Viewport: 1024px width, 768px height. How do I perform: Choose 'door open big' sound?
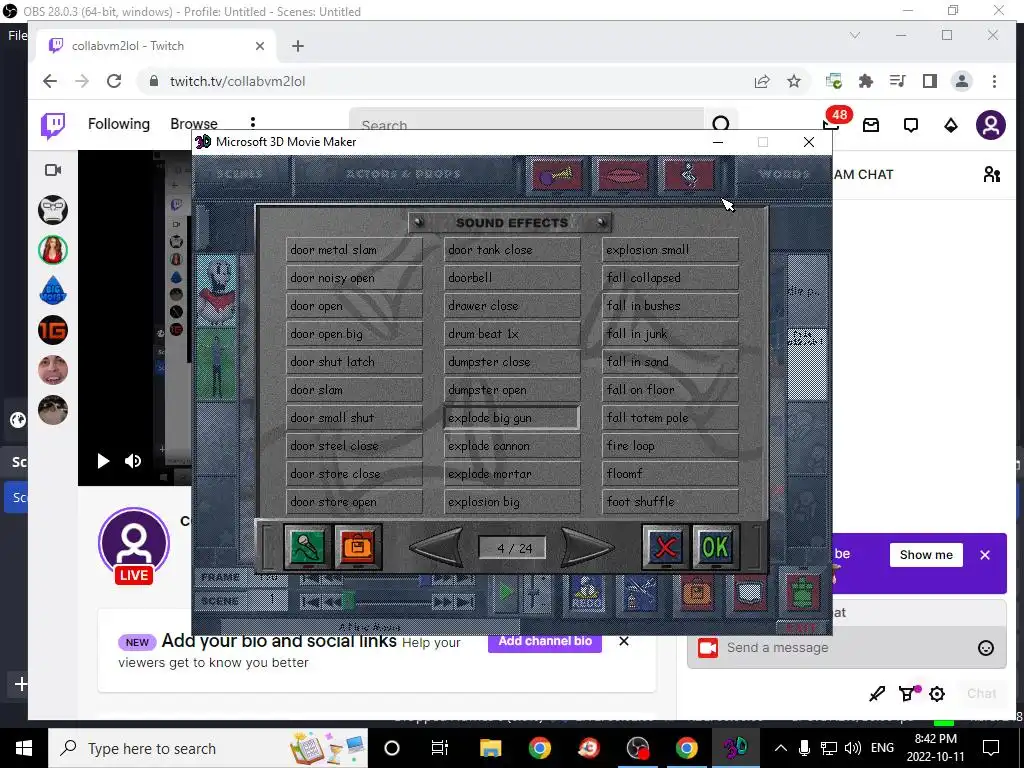point(354,334)
